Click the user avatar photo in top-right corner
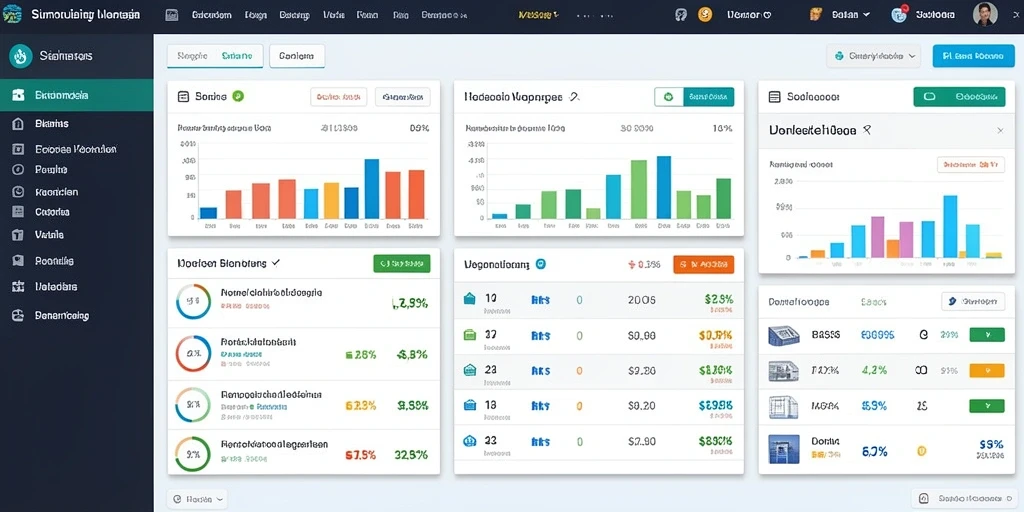 pos(985,14)
